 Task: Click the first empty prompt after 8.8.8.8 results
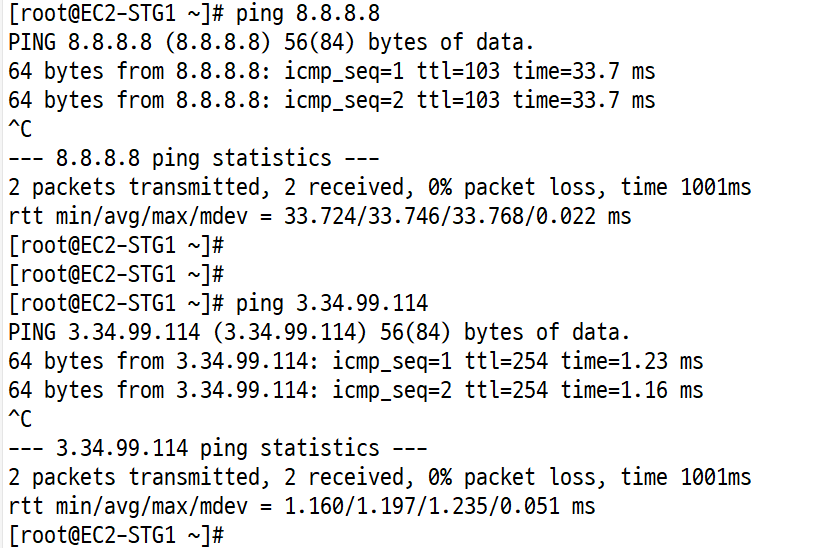coord(116,245)
